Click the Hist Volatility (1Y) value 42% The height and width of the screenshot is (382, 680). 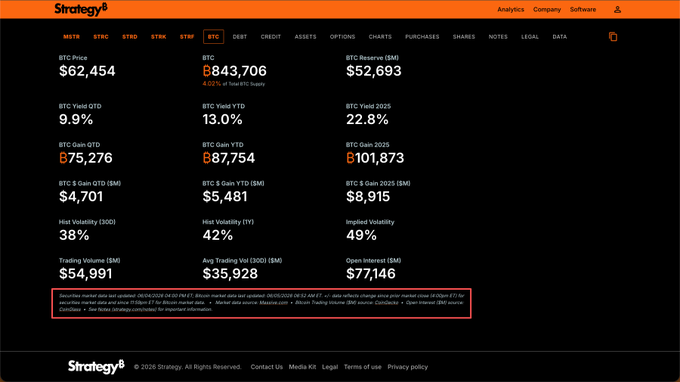tap(218, 235)
